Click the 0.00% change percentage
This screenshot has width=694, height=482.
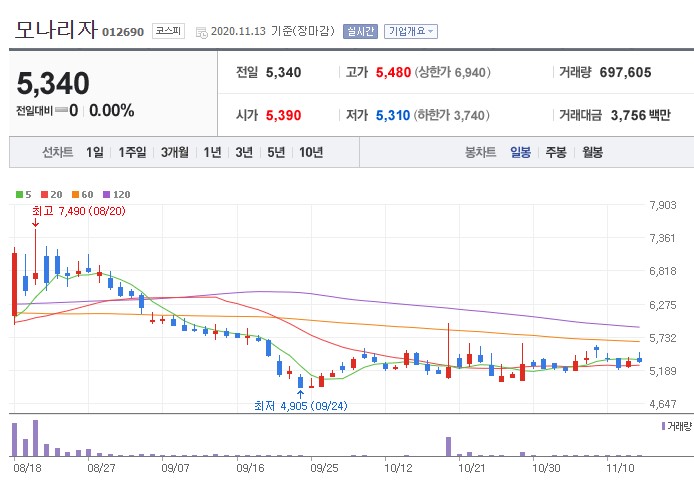[x=112, y=110]
